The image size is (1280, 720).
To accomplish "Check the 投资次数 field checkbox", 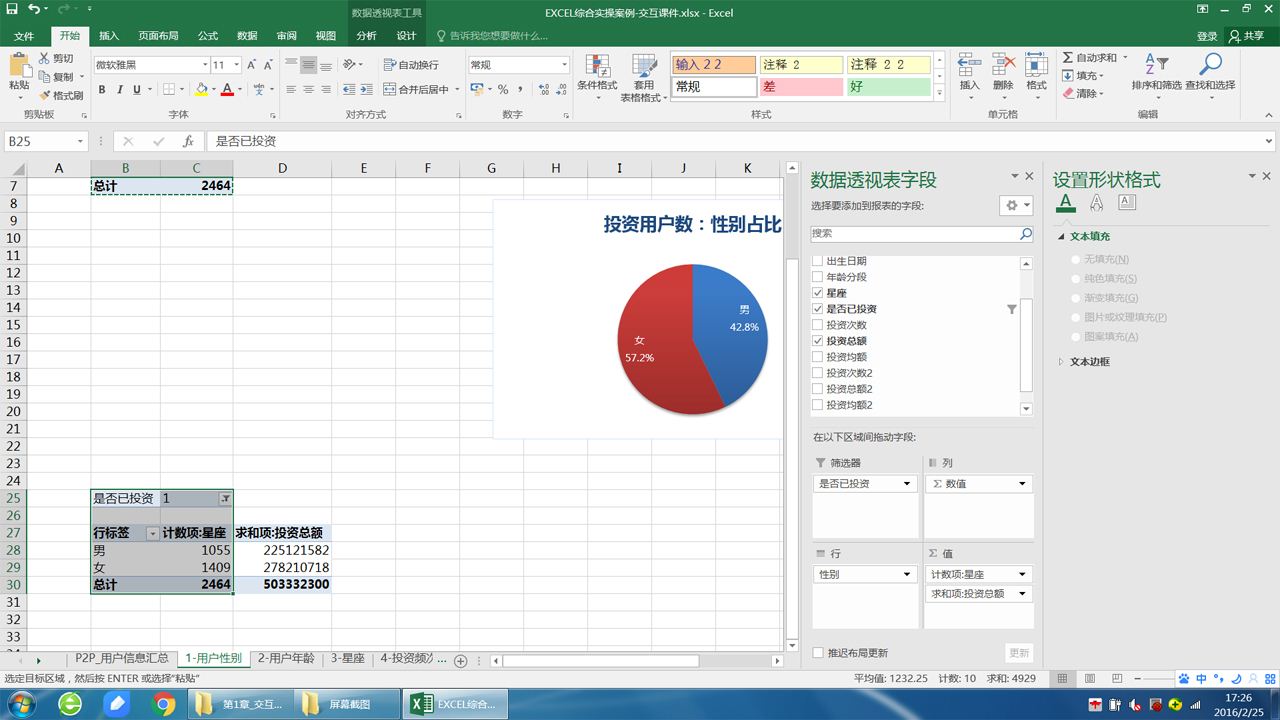I will tap(818, 325).
